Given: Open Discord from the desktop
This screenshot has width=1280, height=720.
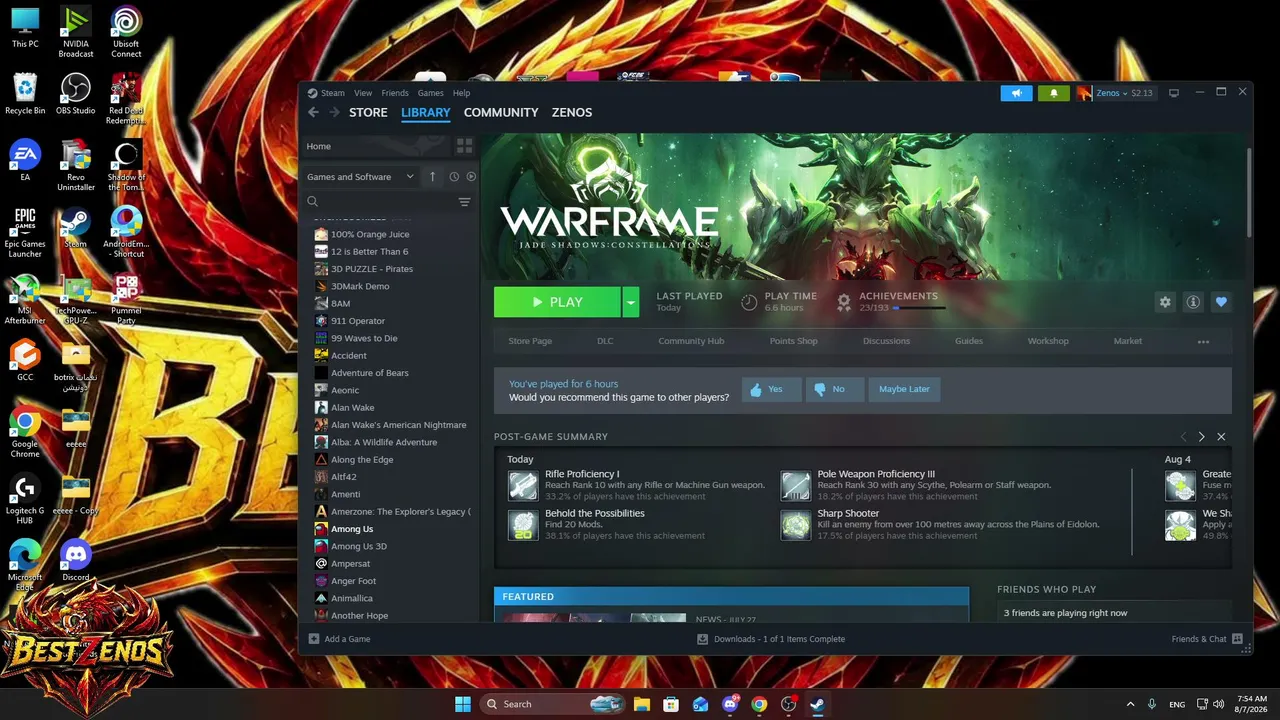Looking at the screenshot, I should tap(76, 560).
